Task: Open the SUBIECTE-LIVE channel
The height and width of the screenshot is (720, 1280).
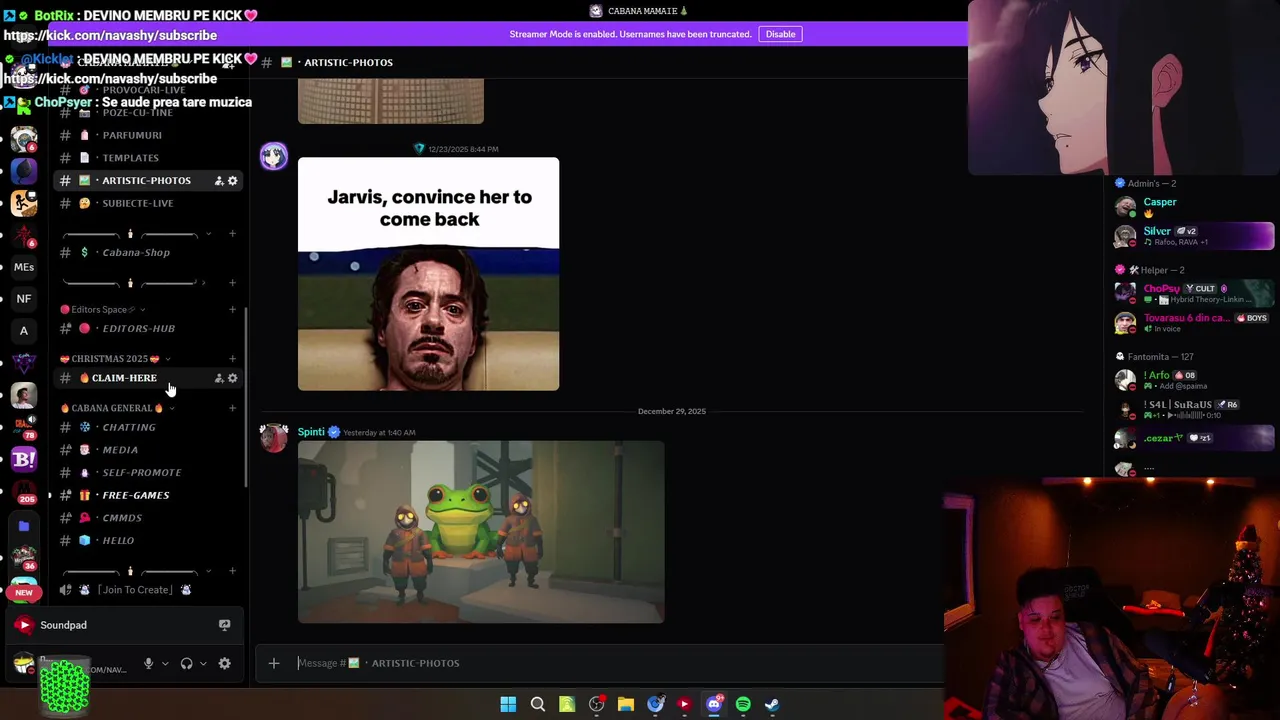Action: pyautogui.click(x=147, y=203)
